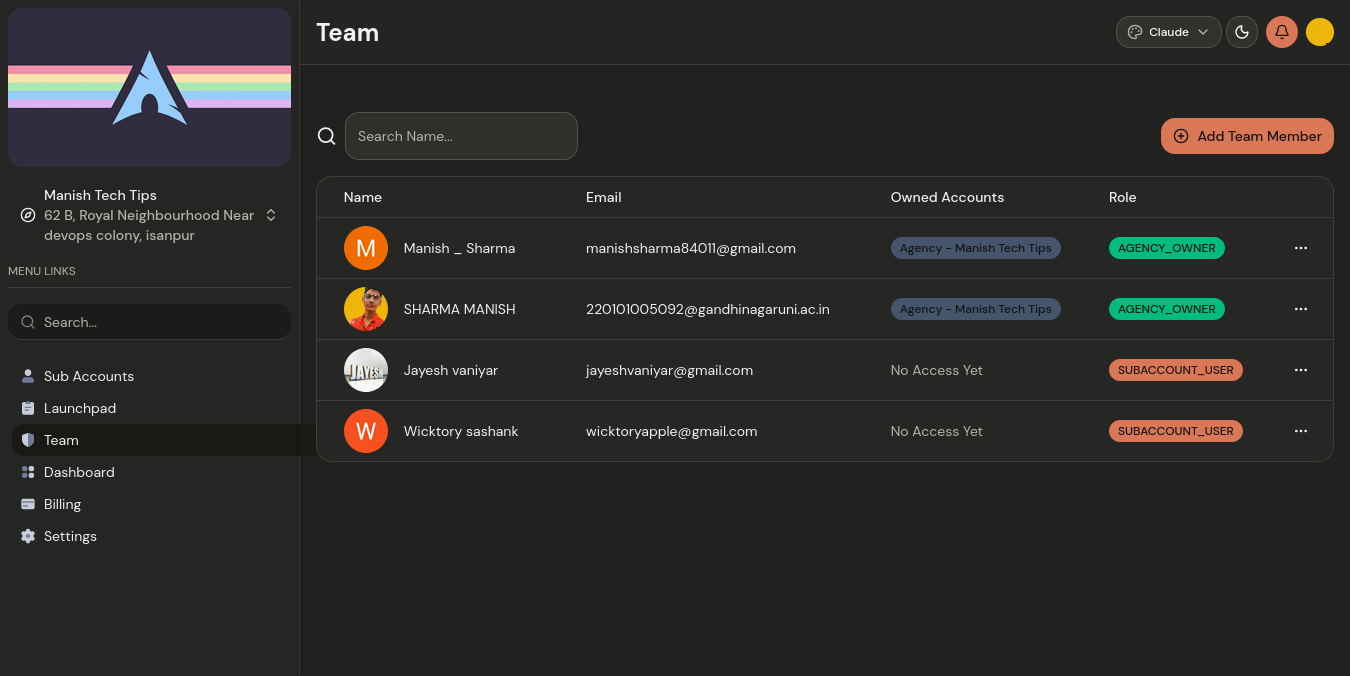Click the Search Name input field
Viewport: 1350px width, 676px height.
point(461,136)
